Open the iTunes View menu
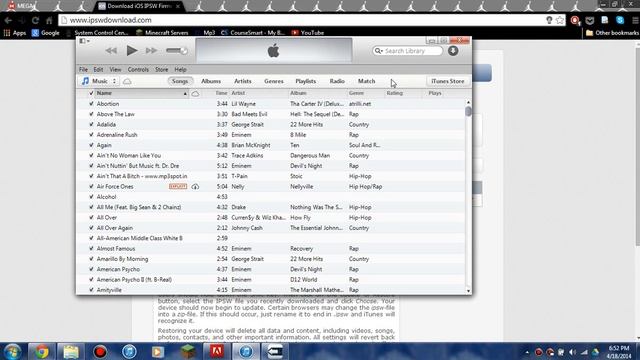The width and height of the screenshot is (640, 360). (115, 69)
